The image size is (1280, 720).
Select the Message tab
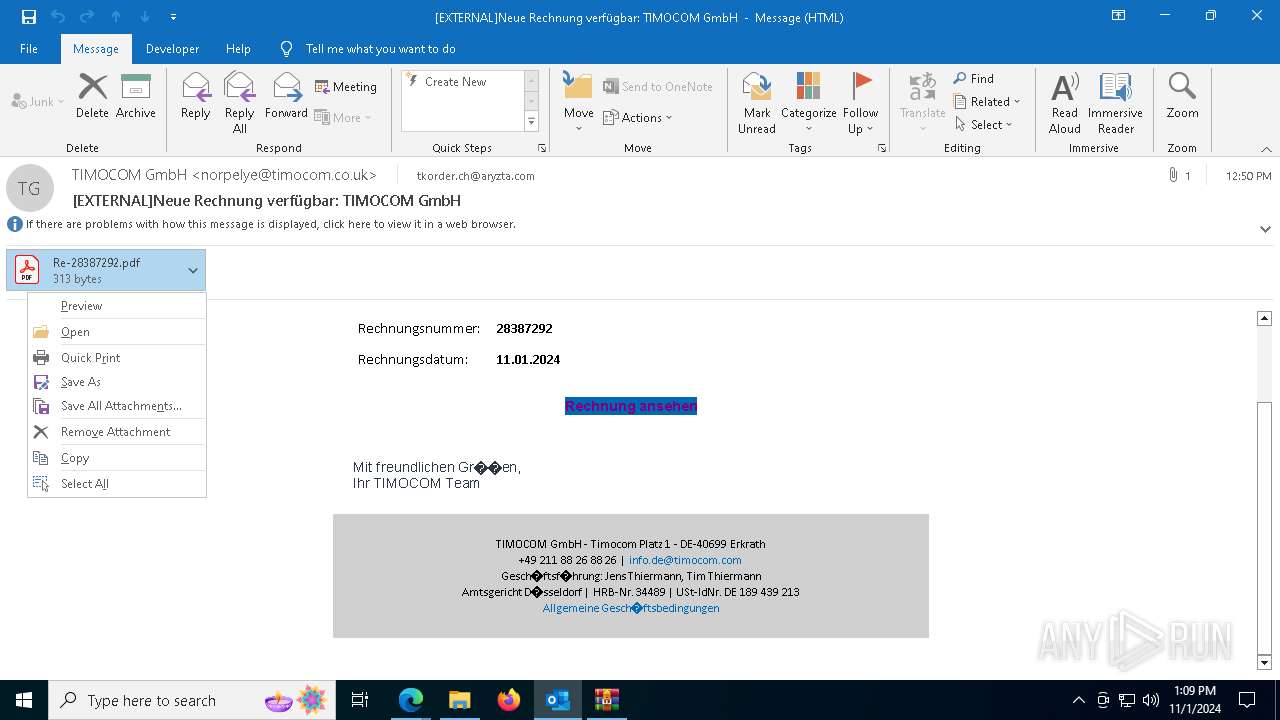96,48
